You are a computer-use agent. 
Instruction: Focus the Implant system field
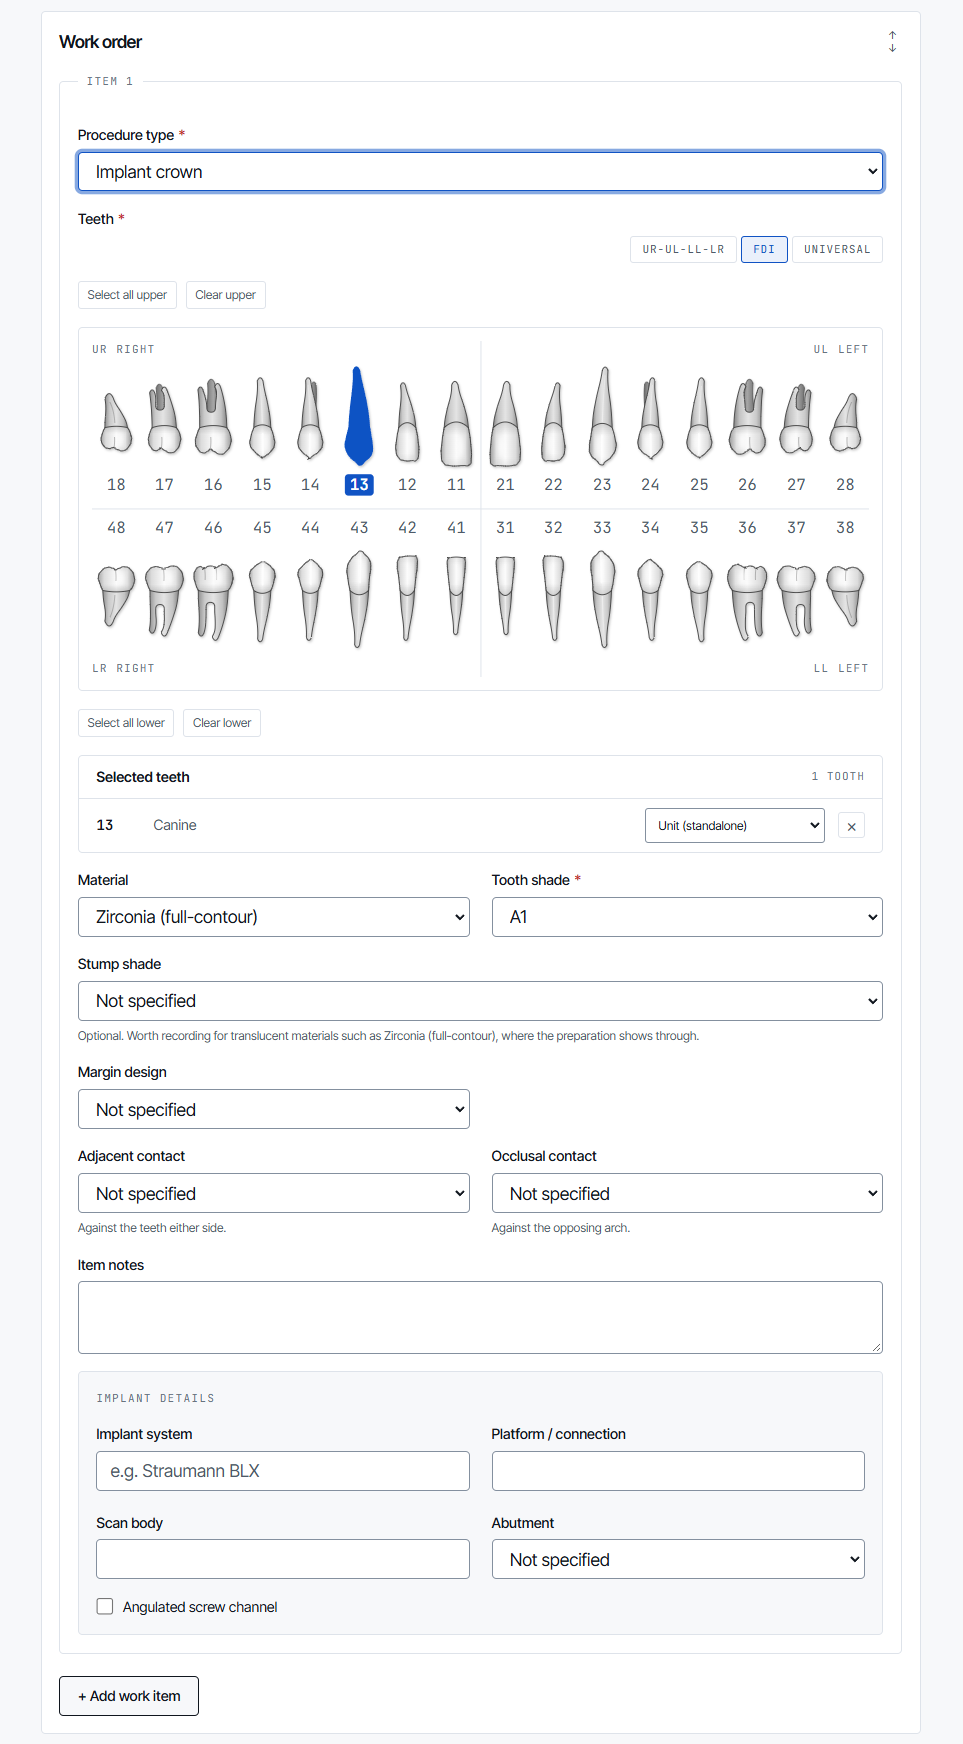tap(283, 1471)
